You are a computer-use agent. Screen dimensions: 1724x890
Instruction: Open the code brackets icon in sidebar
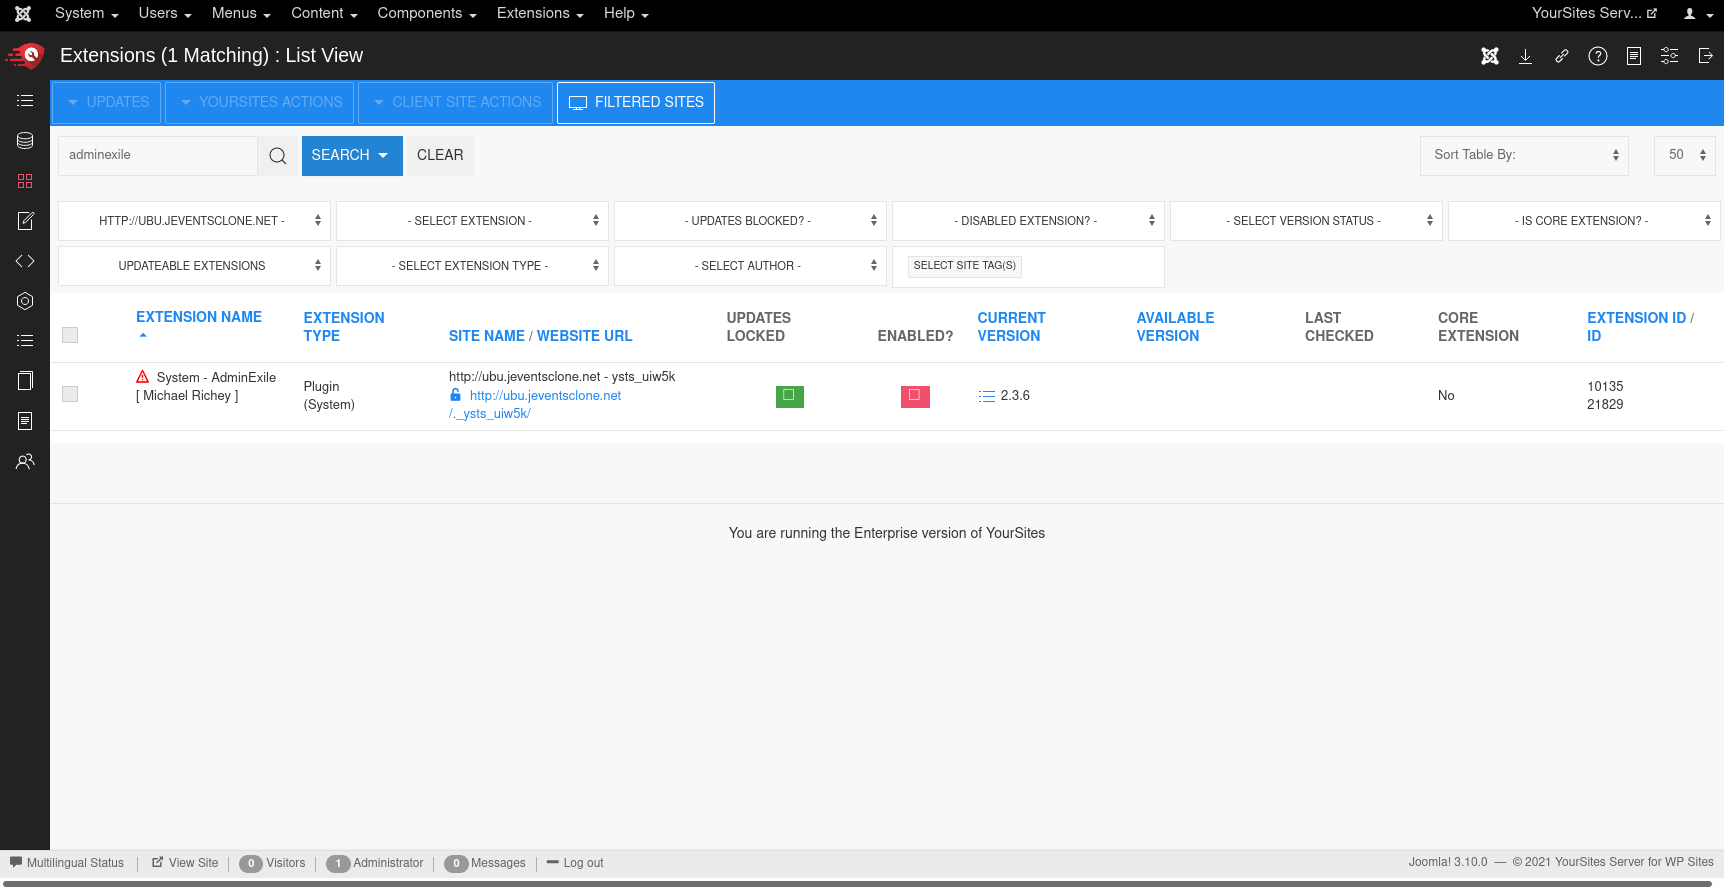25,261
